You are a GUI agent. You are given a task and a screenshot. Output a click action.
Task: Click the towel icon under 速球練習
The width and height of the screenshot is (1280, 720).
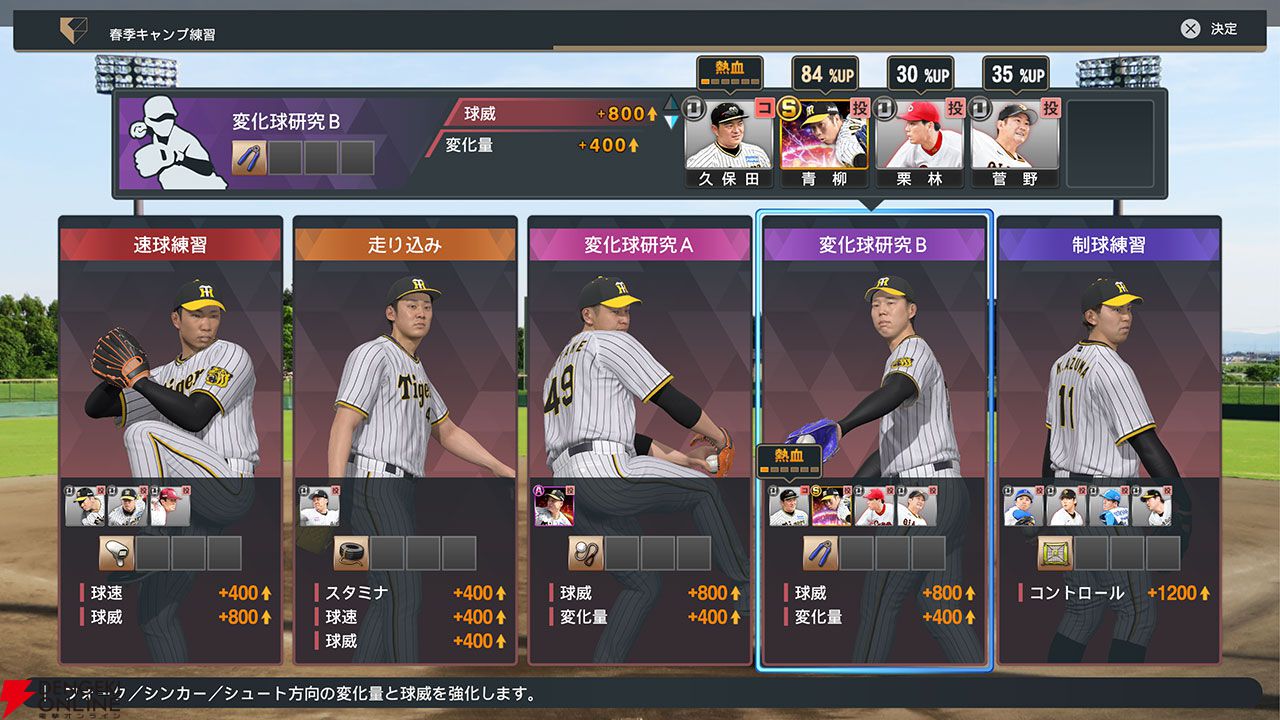116,553
